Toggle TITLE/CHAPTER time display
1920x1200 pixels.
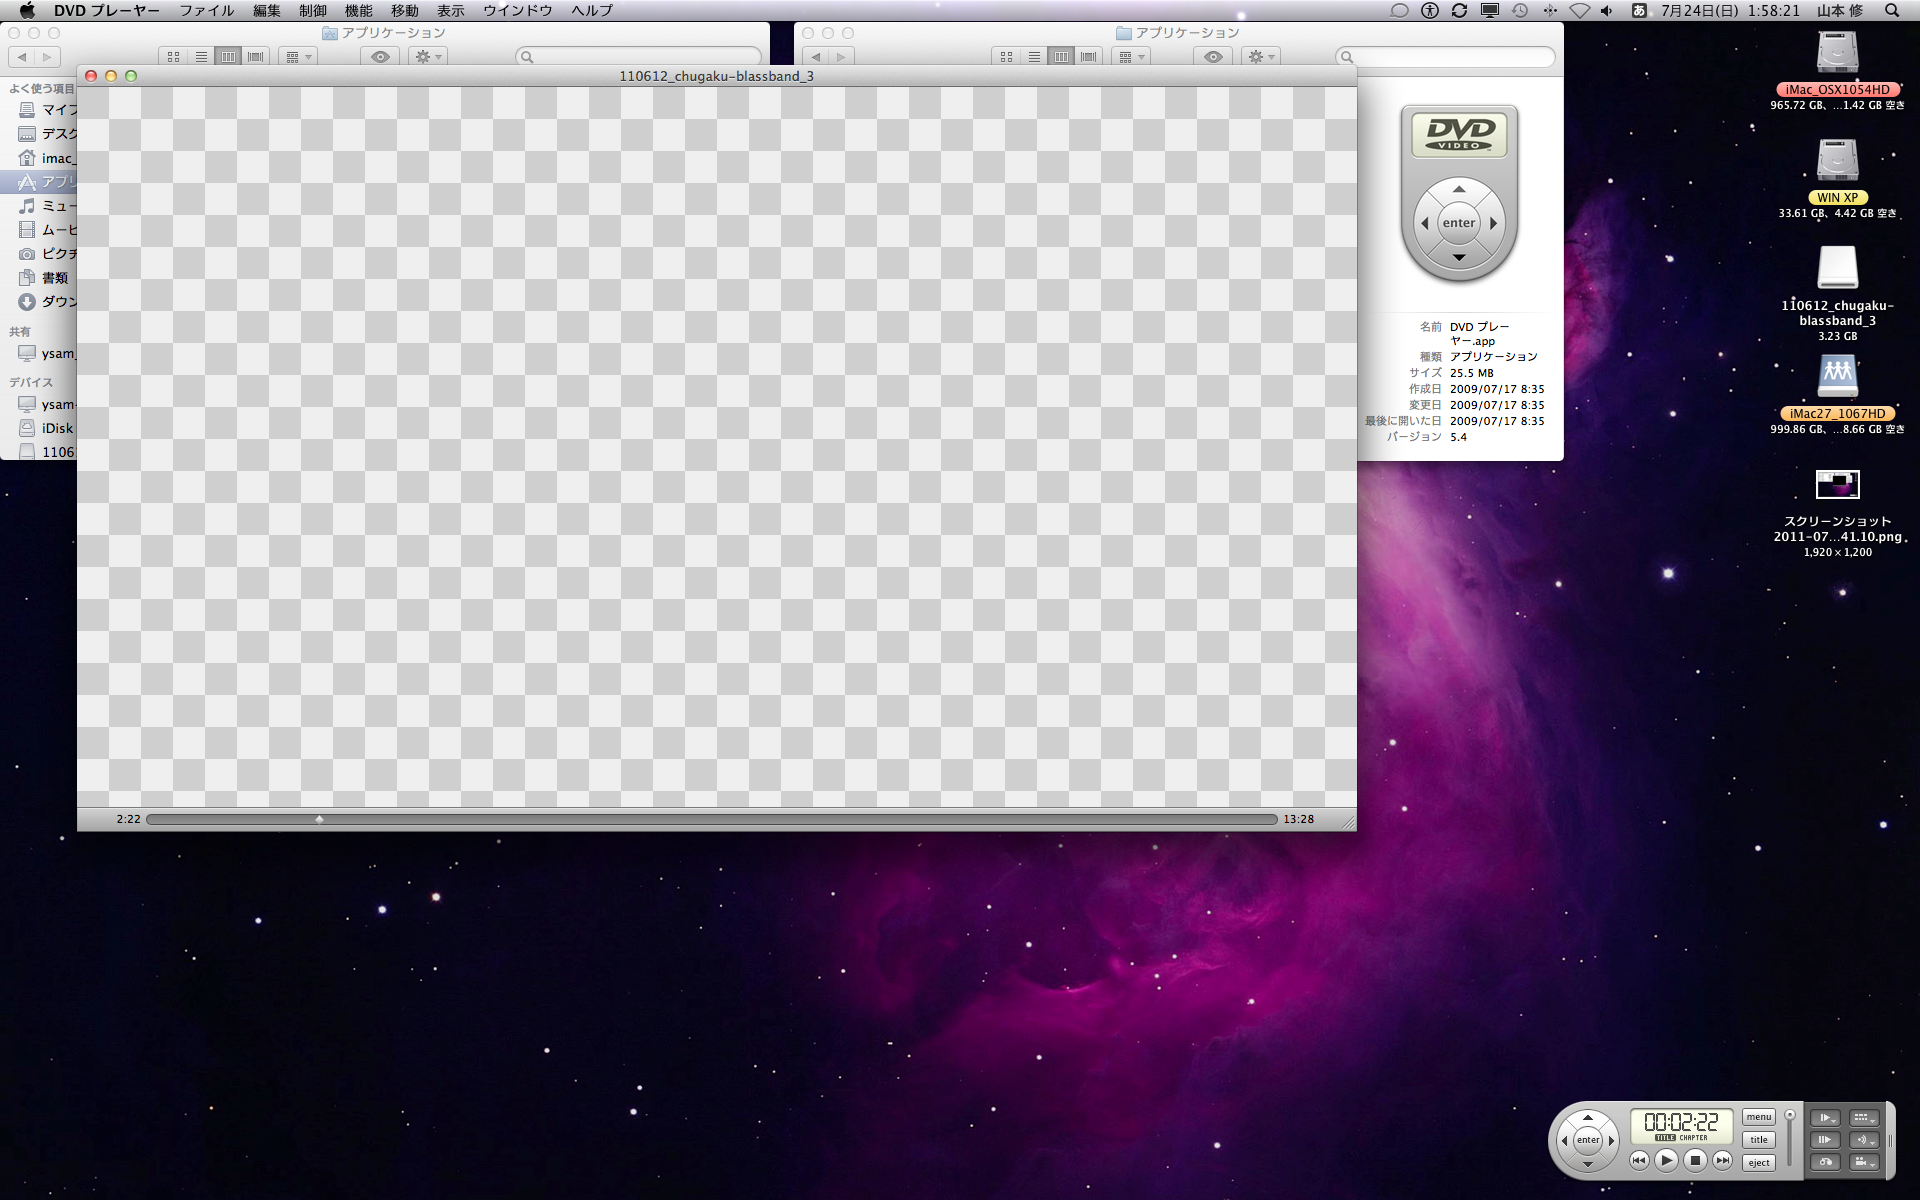[x=1681, y=1137]
